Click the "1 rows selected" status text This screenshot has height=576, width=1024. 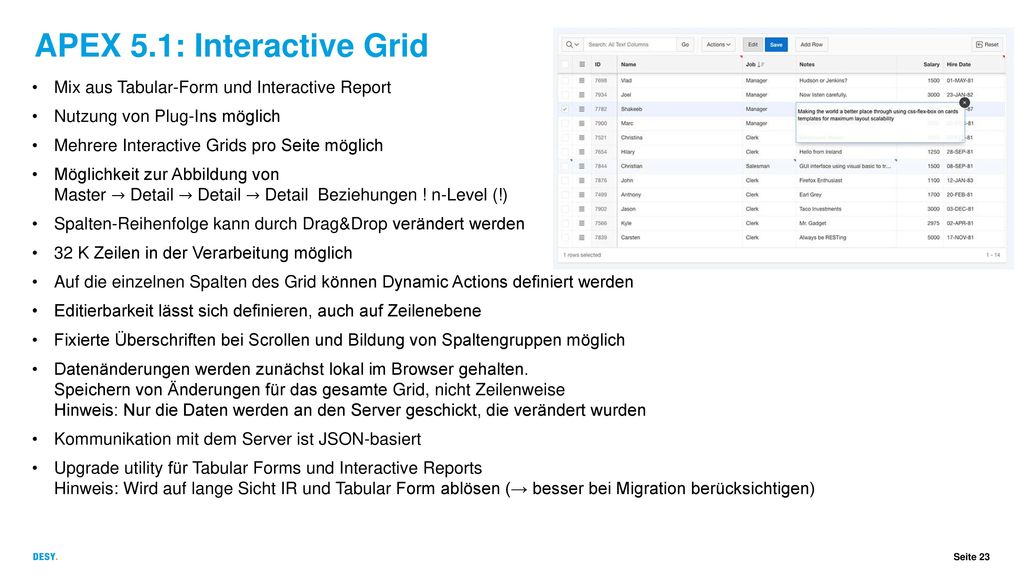coord(582,255)
